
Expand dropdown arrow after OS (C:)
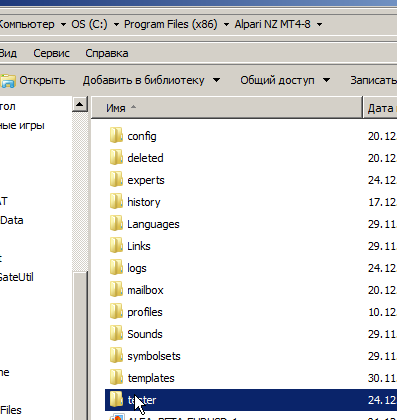(116, 25)
